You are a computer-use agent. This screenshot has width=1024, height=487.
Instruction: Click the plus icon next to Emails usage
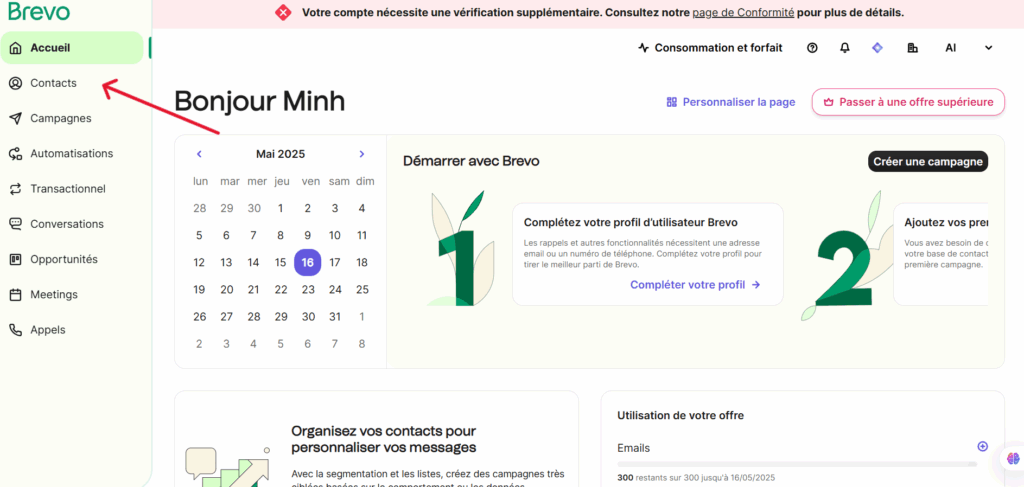coord(982,447)
